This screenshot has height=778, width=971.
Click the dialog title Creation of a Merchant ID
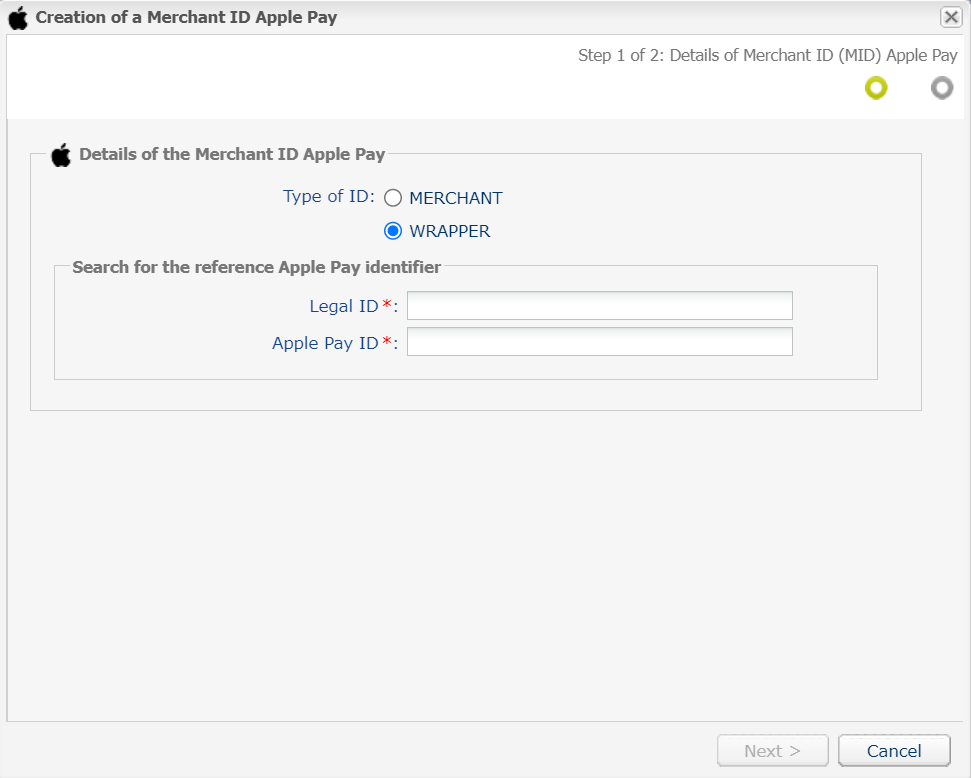pos(186,17)
